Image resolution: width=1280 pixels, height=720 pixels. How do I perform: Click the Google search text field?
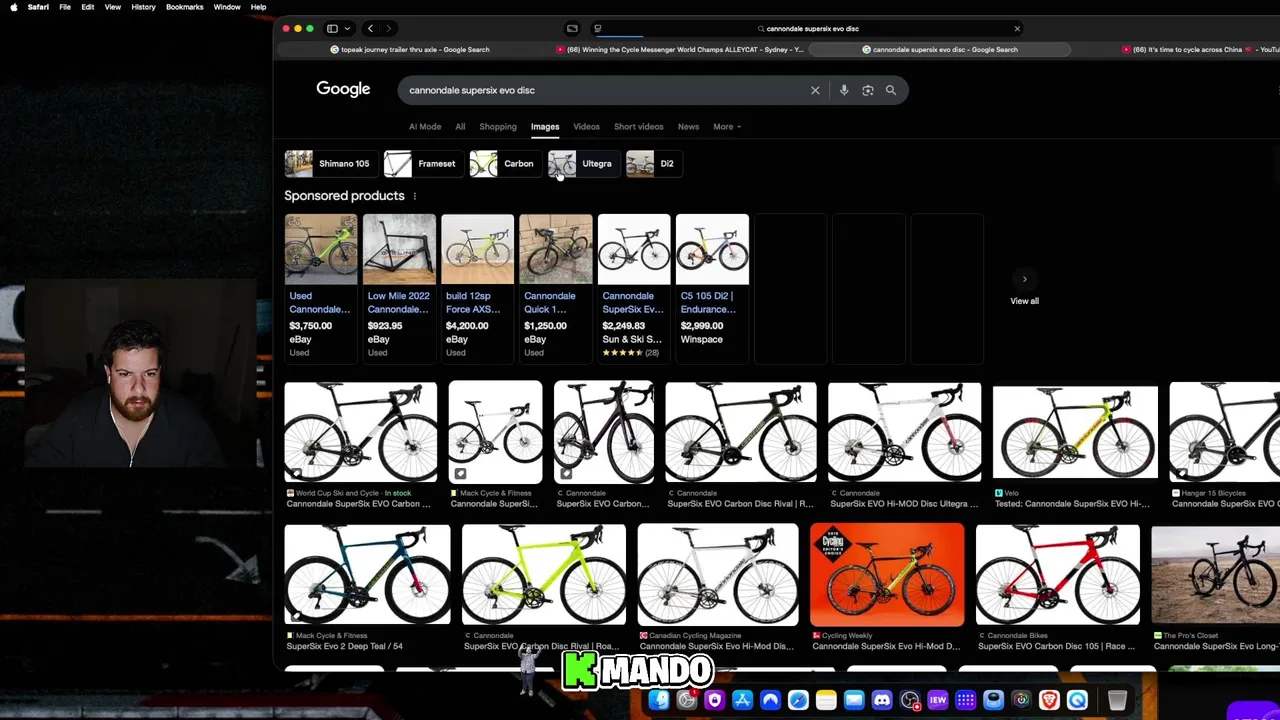pyautogui.click(x=605, y=90)
